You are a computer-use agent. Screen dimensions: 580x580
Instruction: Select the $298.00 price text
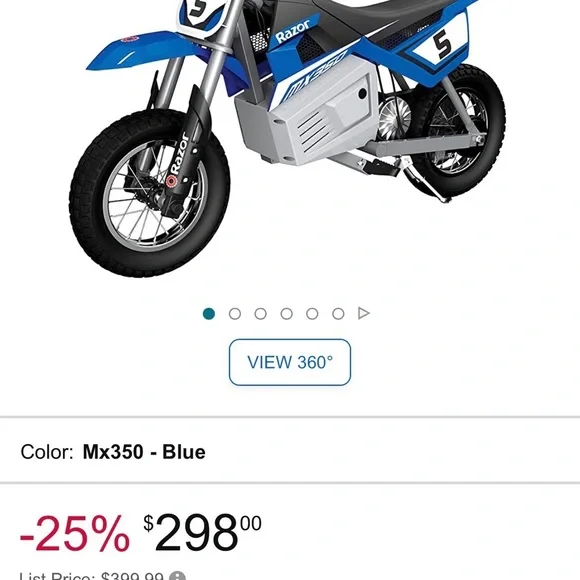pyautogui.click(x=202, y=532)
